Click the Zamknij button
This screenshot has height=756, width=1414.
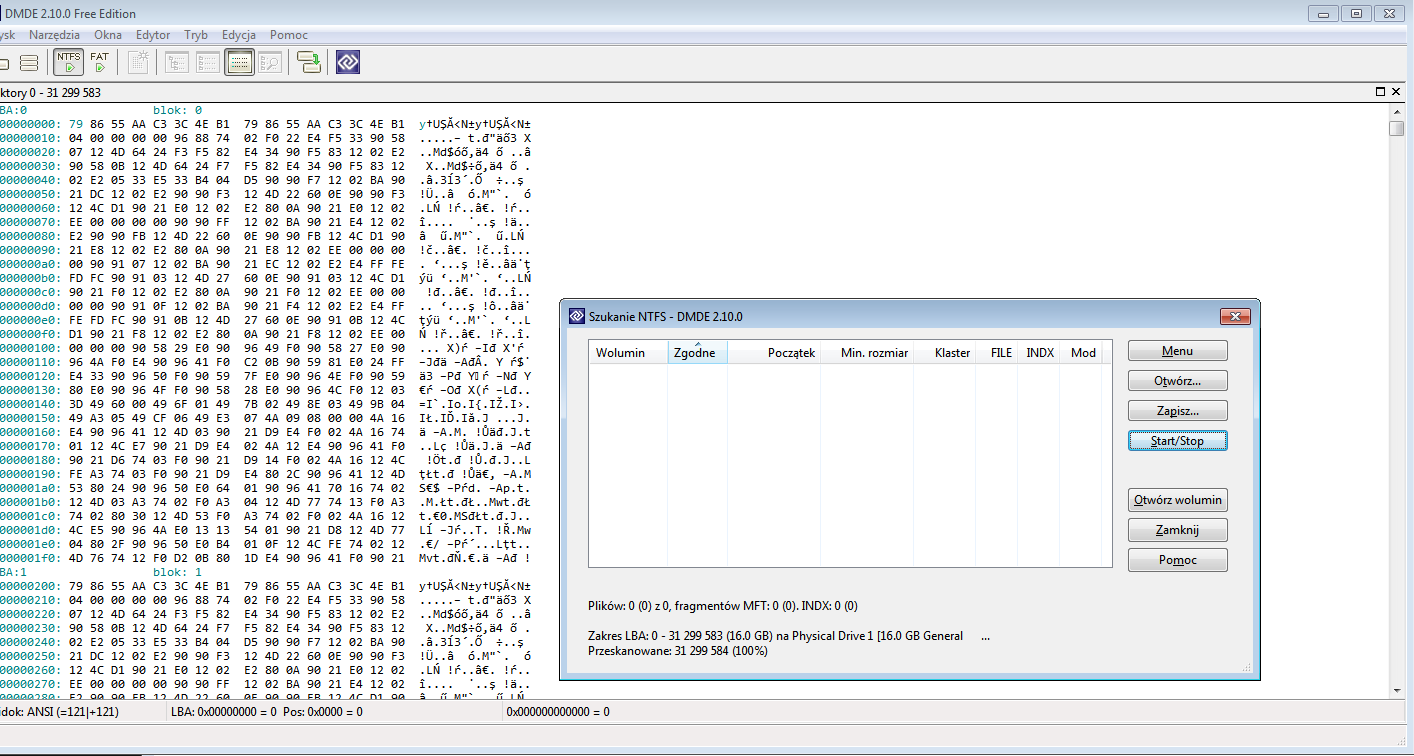click(x=1177, y=530)
